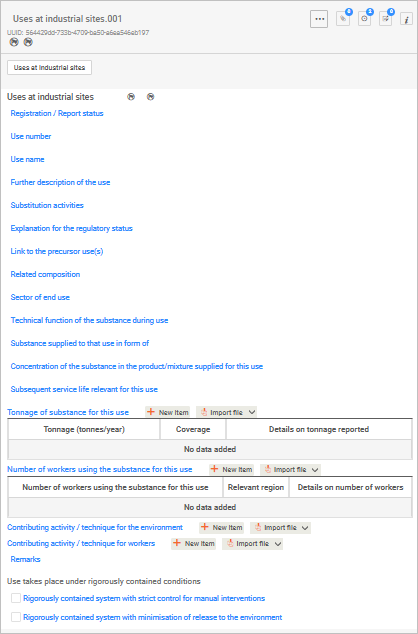This screenshot has width=418, height=634.
Task: Open 'Registration / Report status' field
Action: tap(57, 113)
